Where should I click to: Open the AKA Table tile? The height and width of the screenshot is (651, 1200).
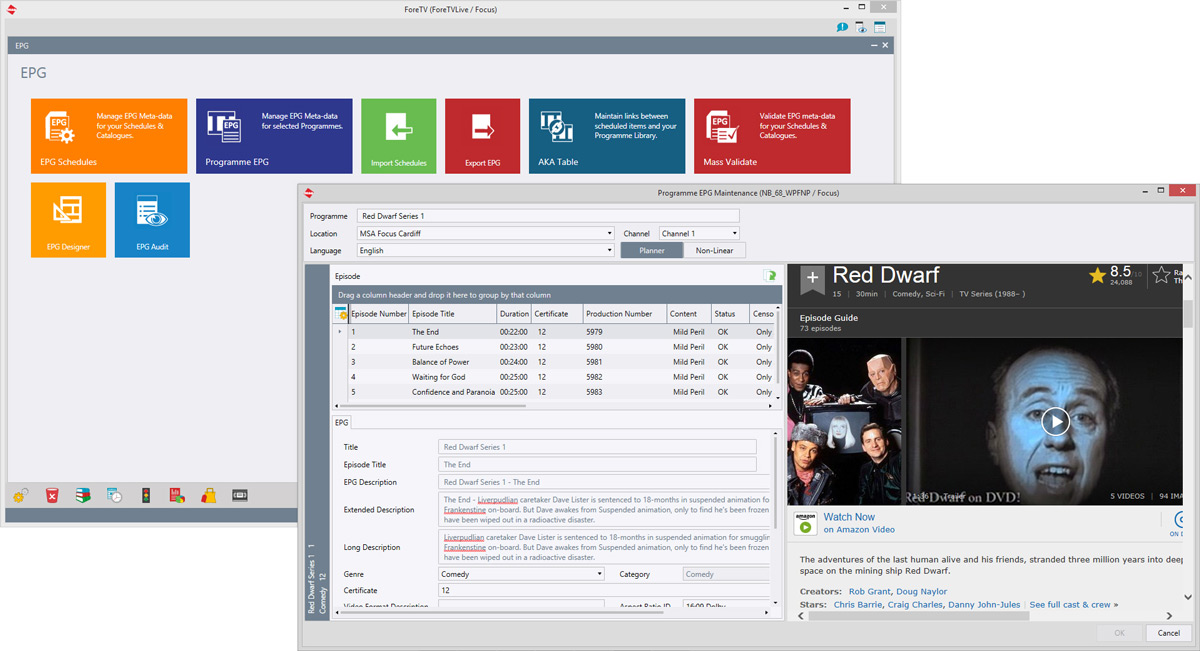607,136
